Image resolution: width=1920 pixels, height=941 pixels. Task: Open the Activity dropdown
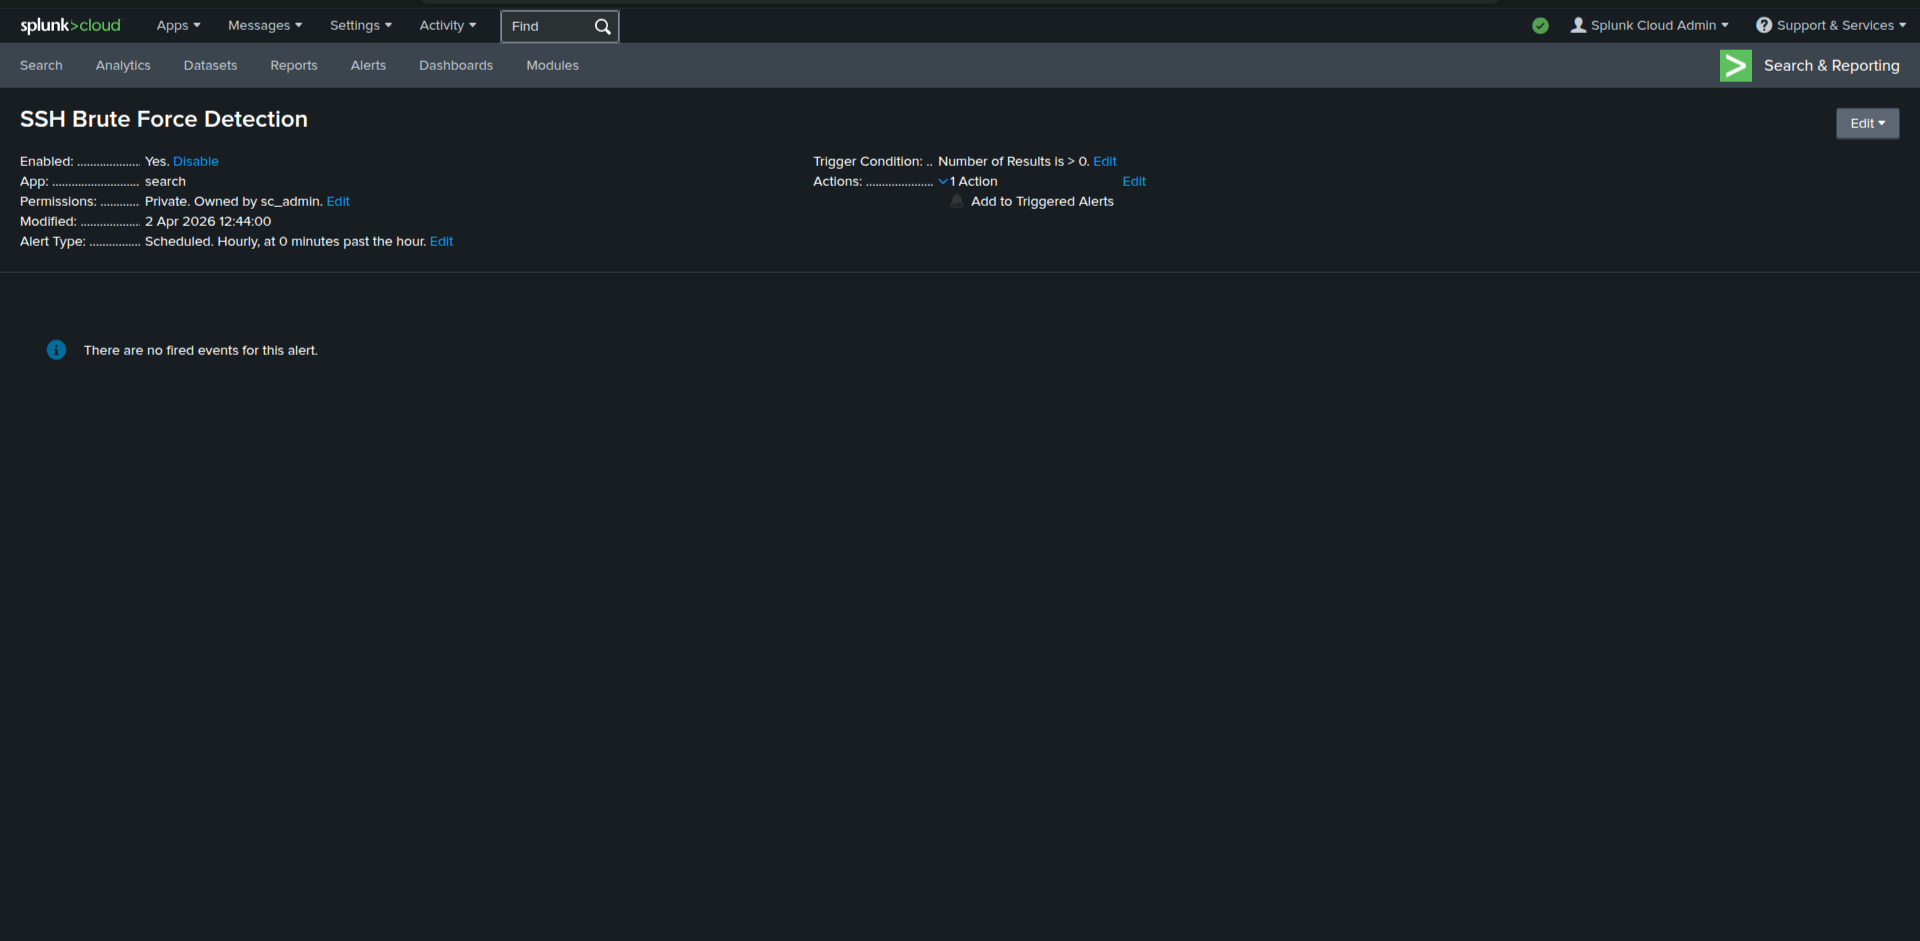[x=448, y=25]
